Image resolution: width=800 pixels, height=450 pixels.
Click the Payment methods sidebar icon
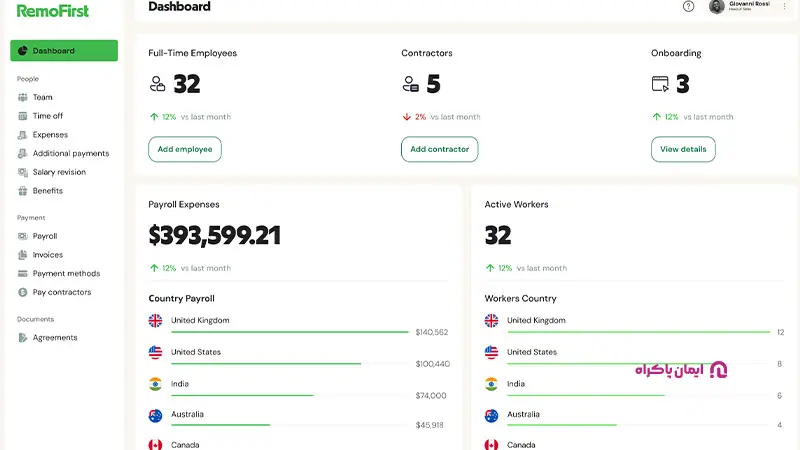(23, 274)
